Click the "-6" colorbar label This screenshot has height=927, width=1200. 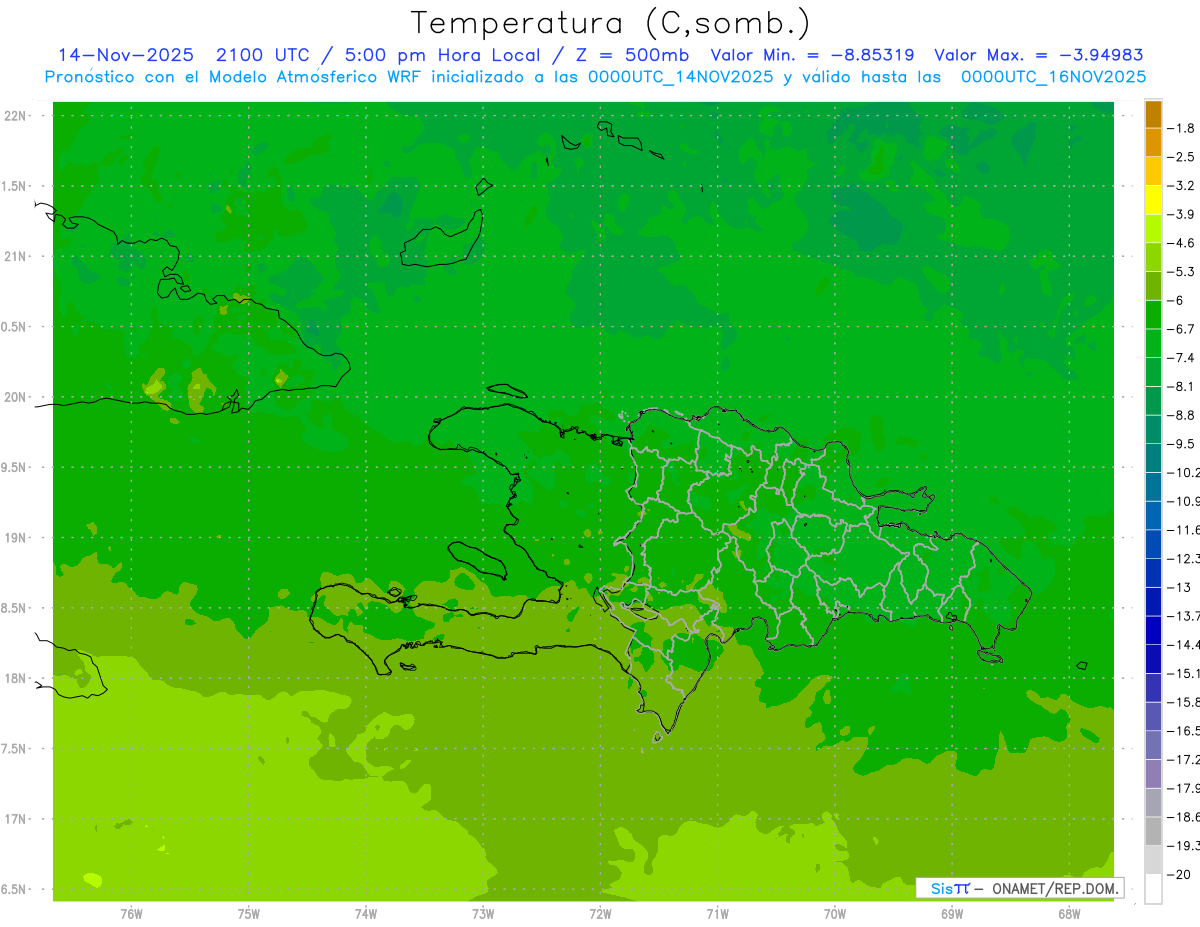[1177, 300]
